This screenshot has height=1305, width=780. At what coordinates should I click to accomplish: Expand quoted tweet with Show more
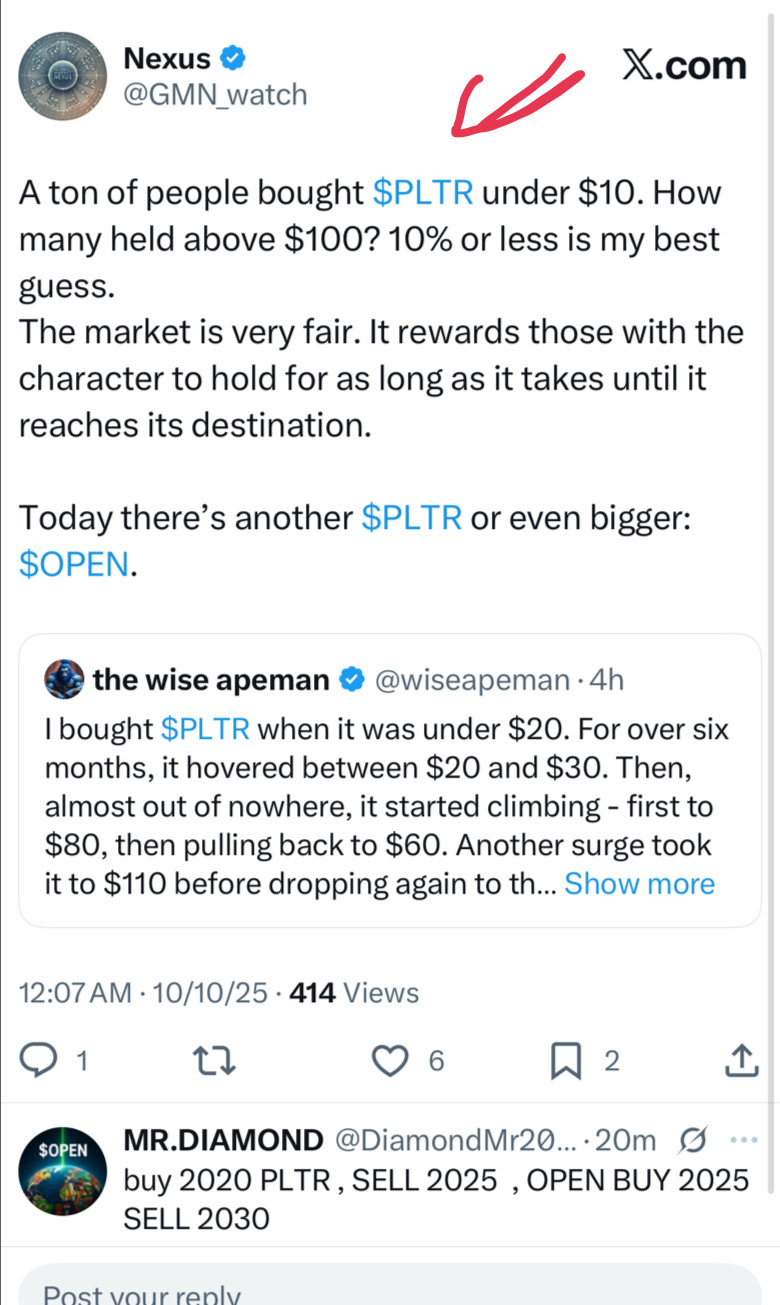(x=639, y=884)
